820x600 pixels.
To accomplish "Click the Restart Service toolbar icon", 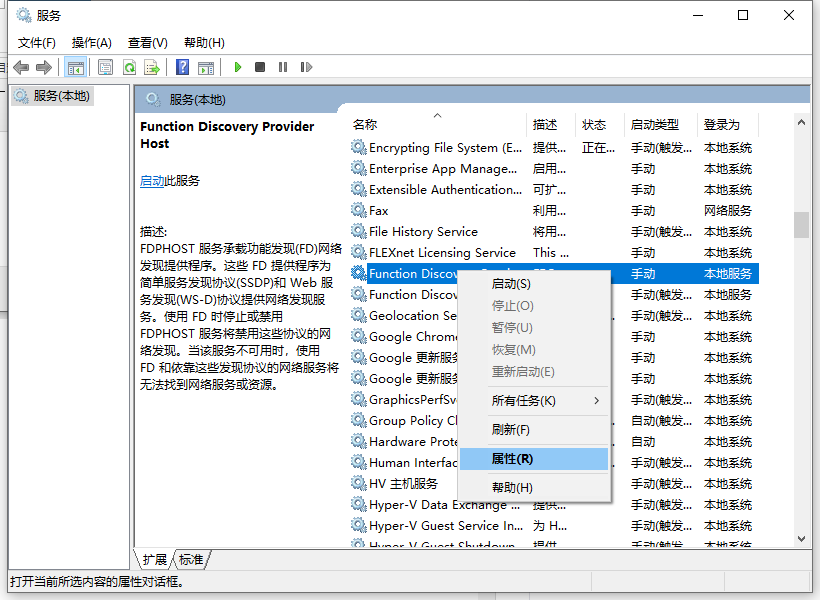I will (x=305, y=67).
